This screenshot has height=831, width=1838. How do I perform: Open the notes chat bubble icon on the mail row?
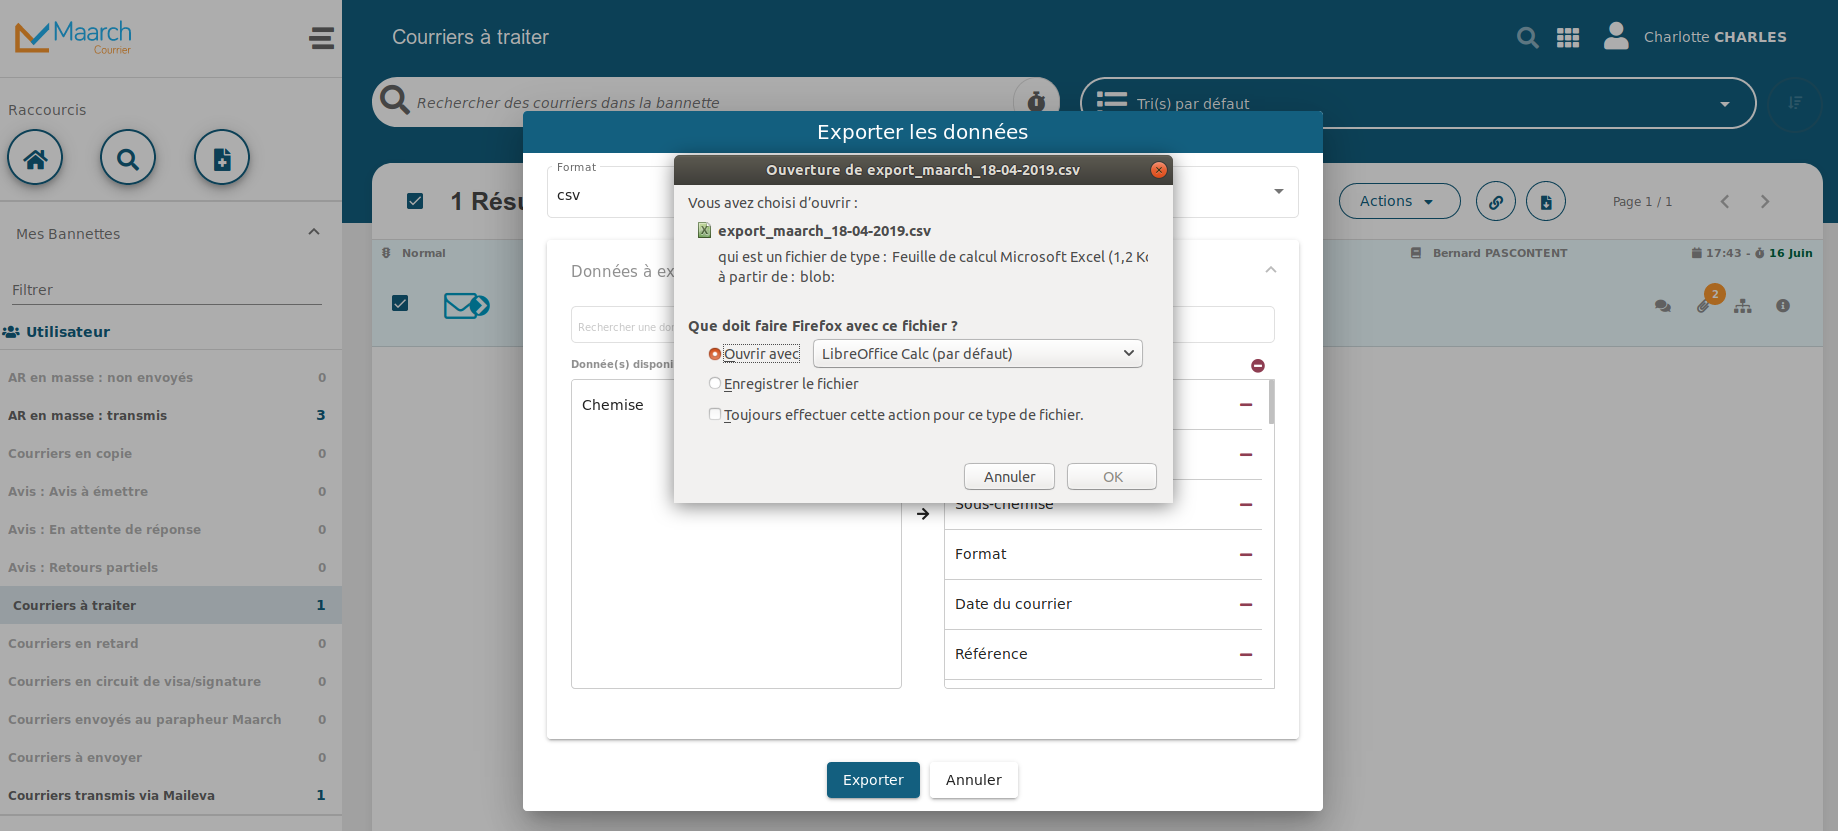(x=1663, y=306)
